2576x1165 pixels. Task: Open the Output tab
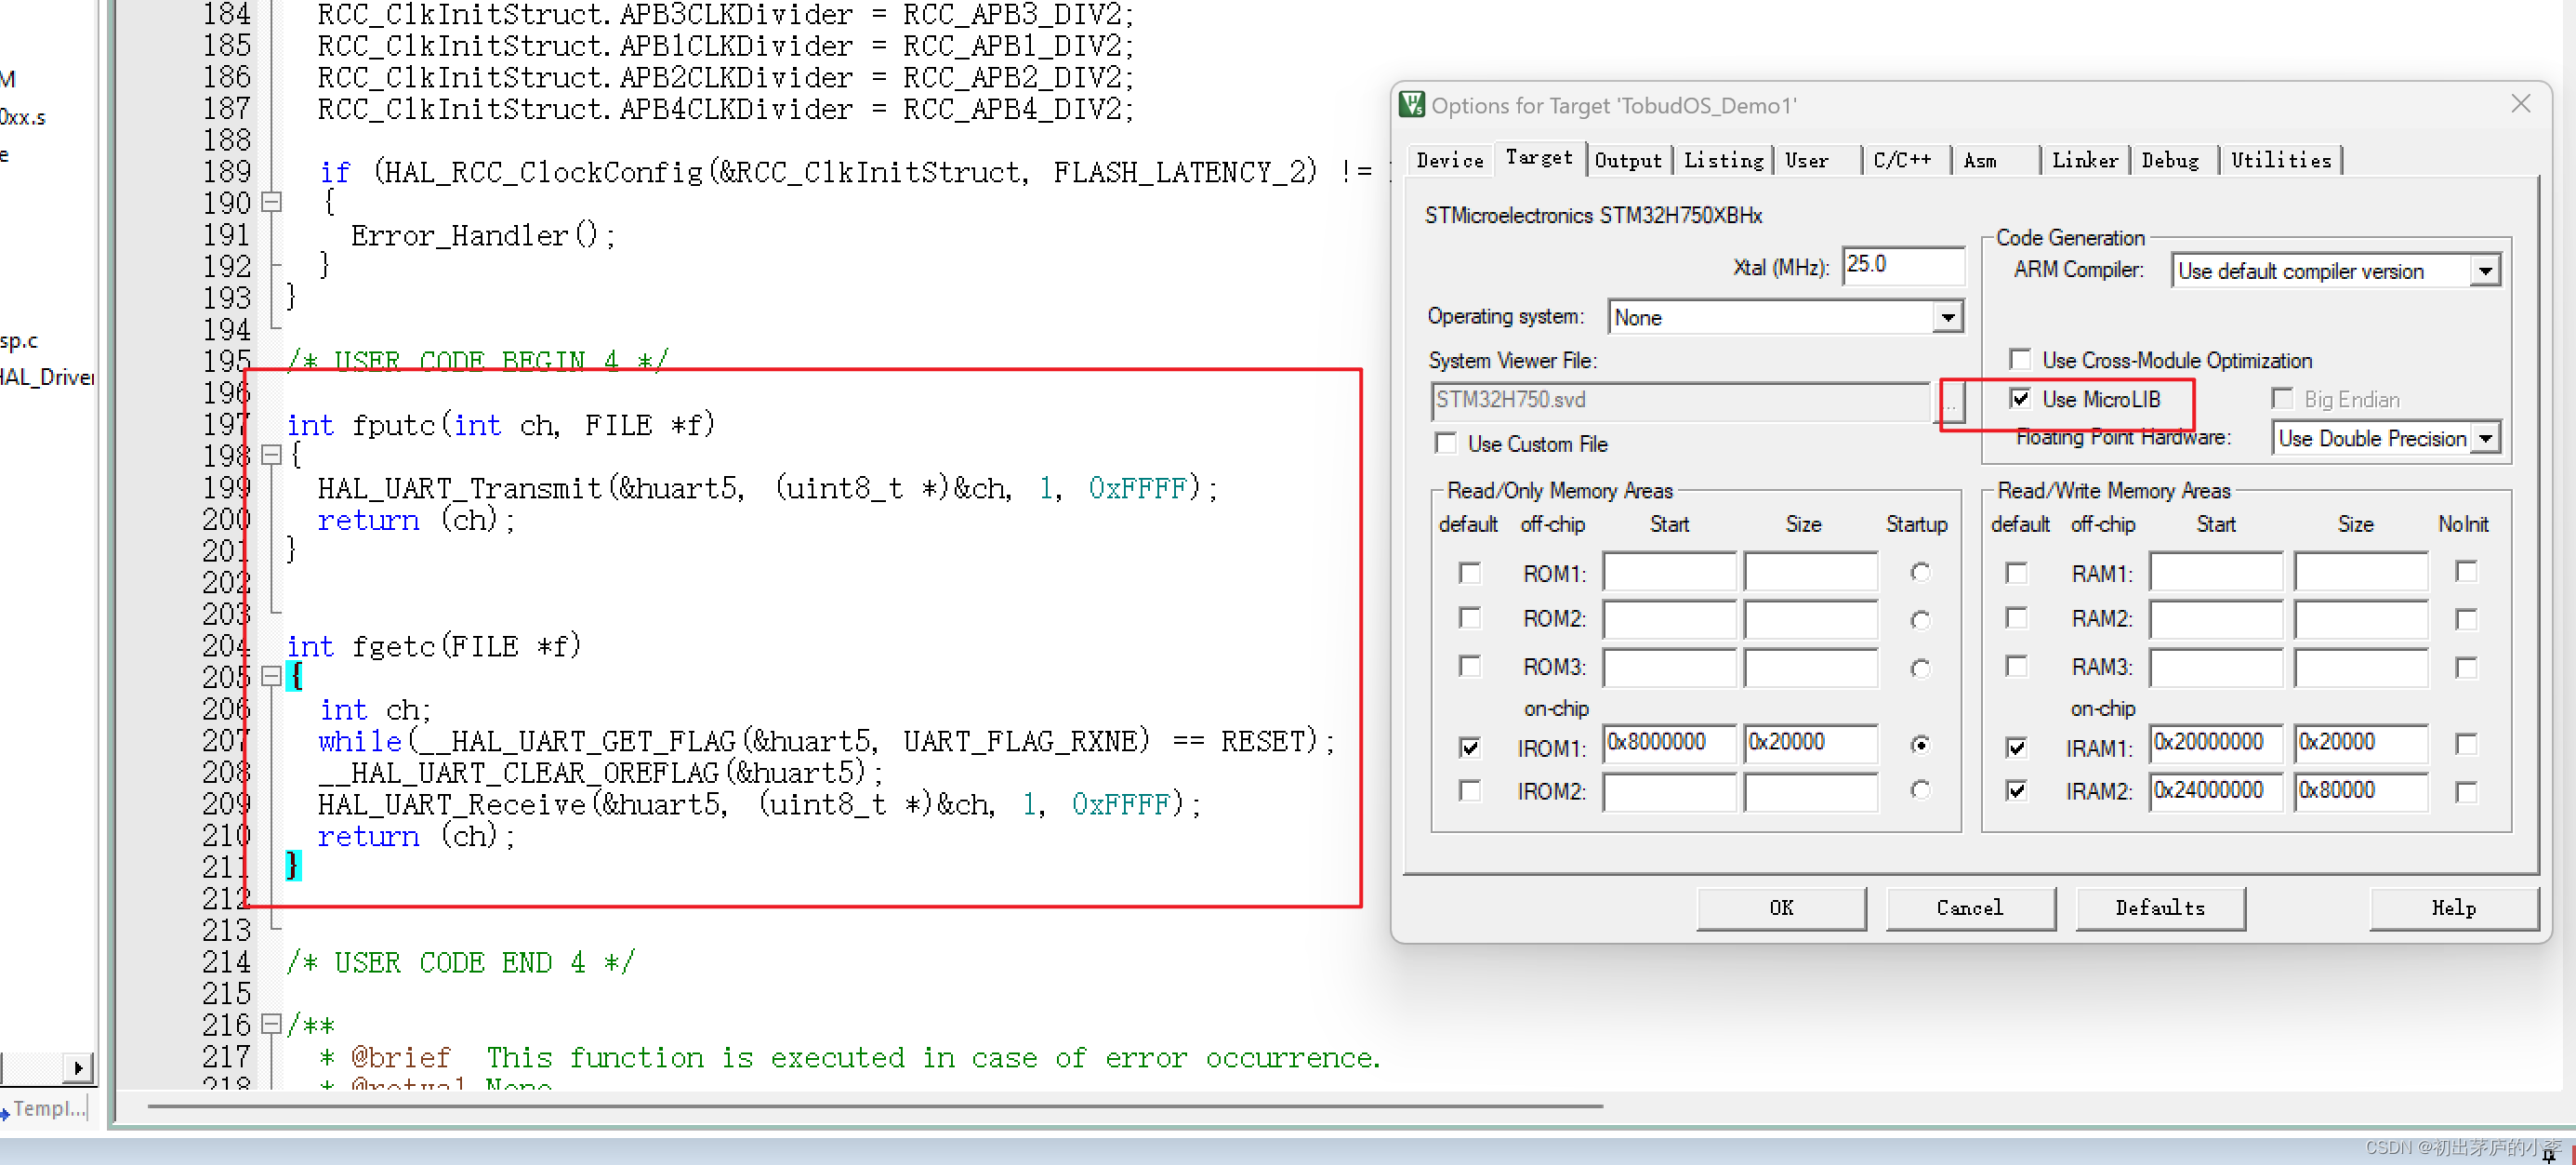[1627, 160]
